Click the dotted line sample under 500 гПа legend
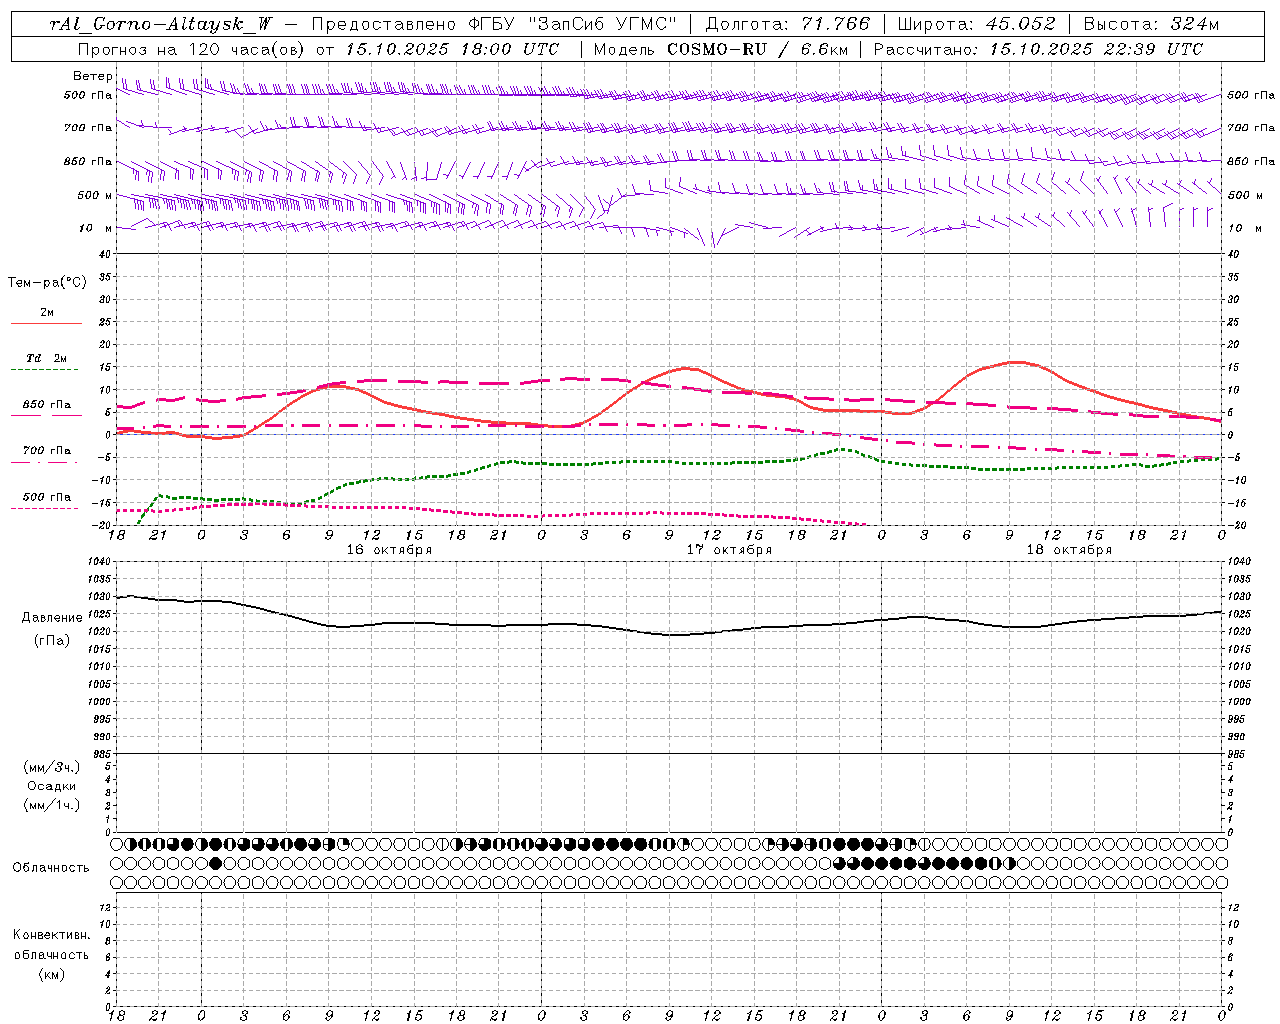 [x=46, y=508]
